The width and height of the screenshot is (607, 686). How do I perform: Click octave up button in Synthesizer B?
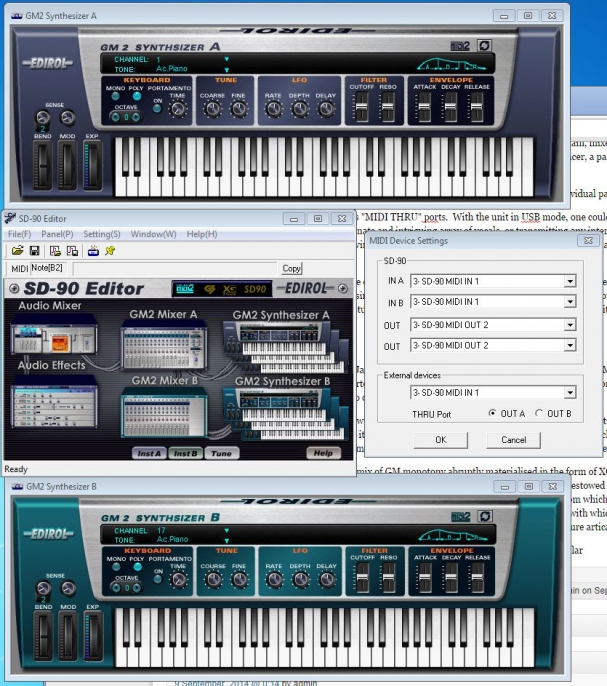click(137, 588)
